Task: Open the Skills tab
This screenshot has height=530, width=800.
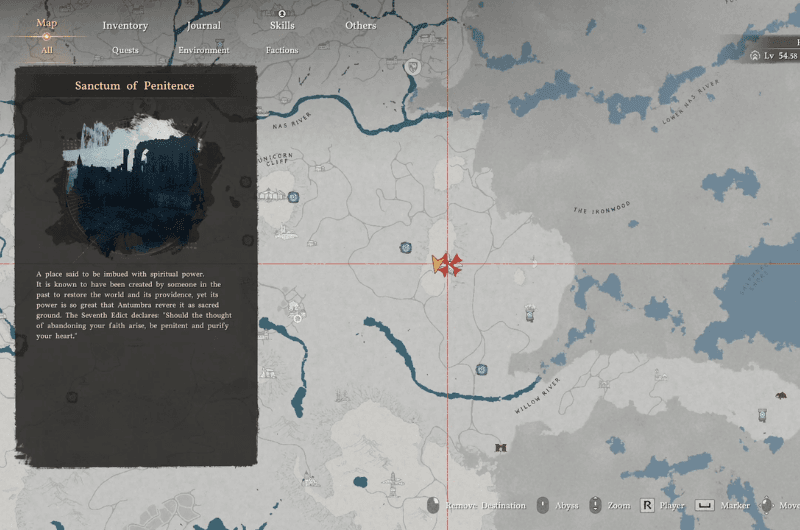Action: pos(282,26)
